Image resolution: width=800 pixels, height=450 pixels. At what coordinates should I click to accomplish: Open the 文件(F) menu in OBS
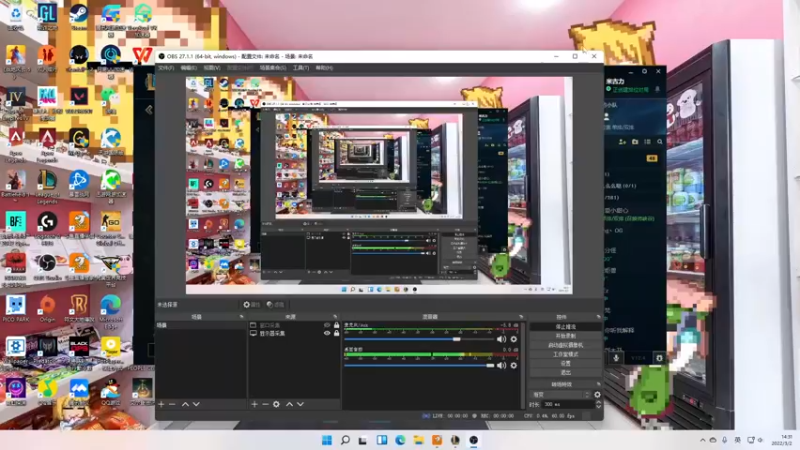point(166,68)
